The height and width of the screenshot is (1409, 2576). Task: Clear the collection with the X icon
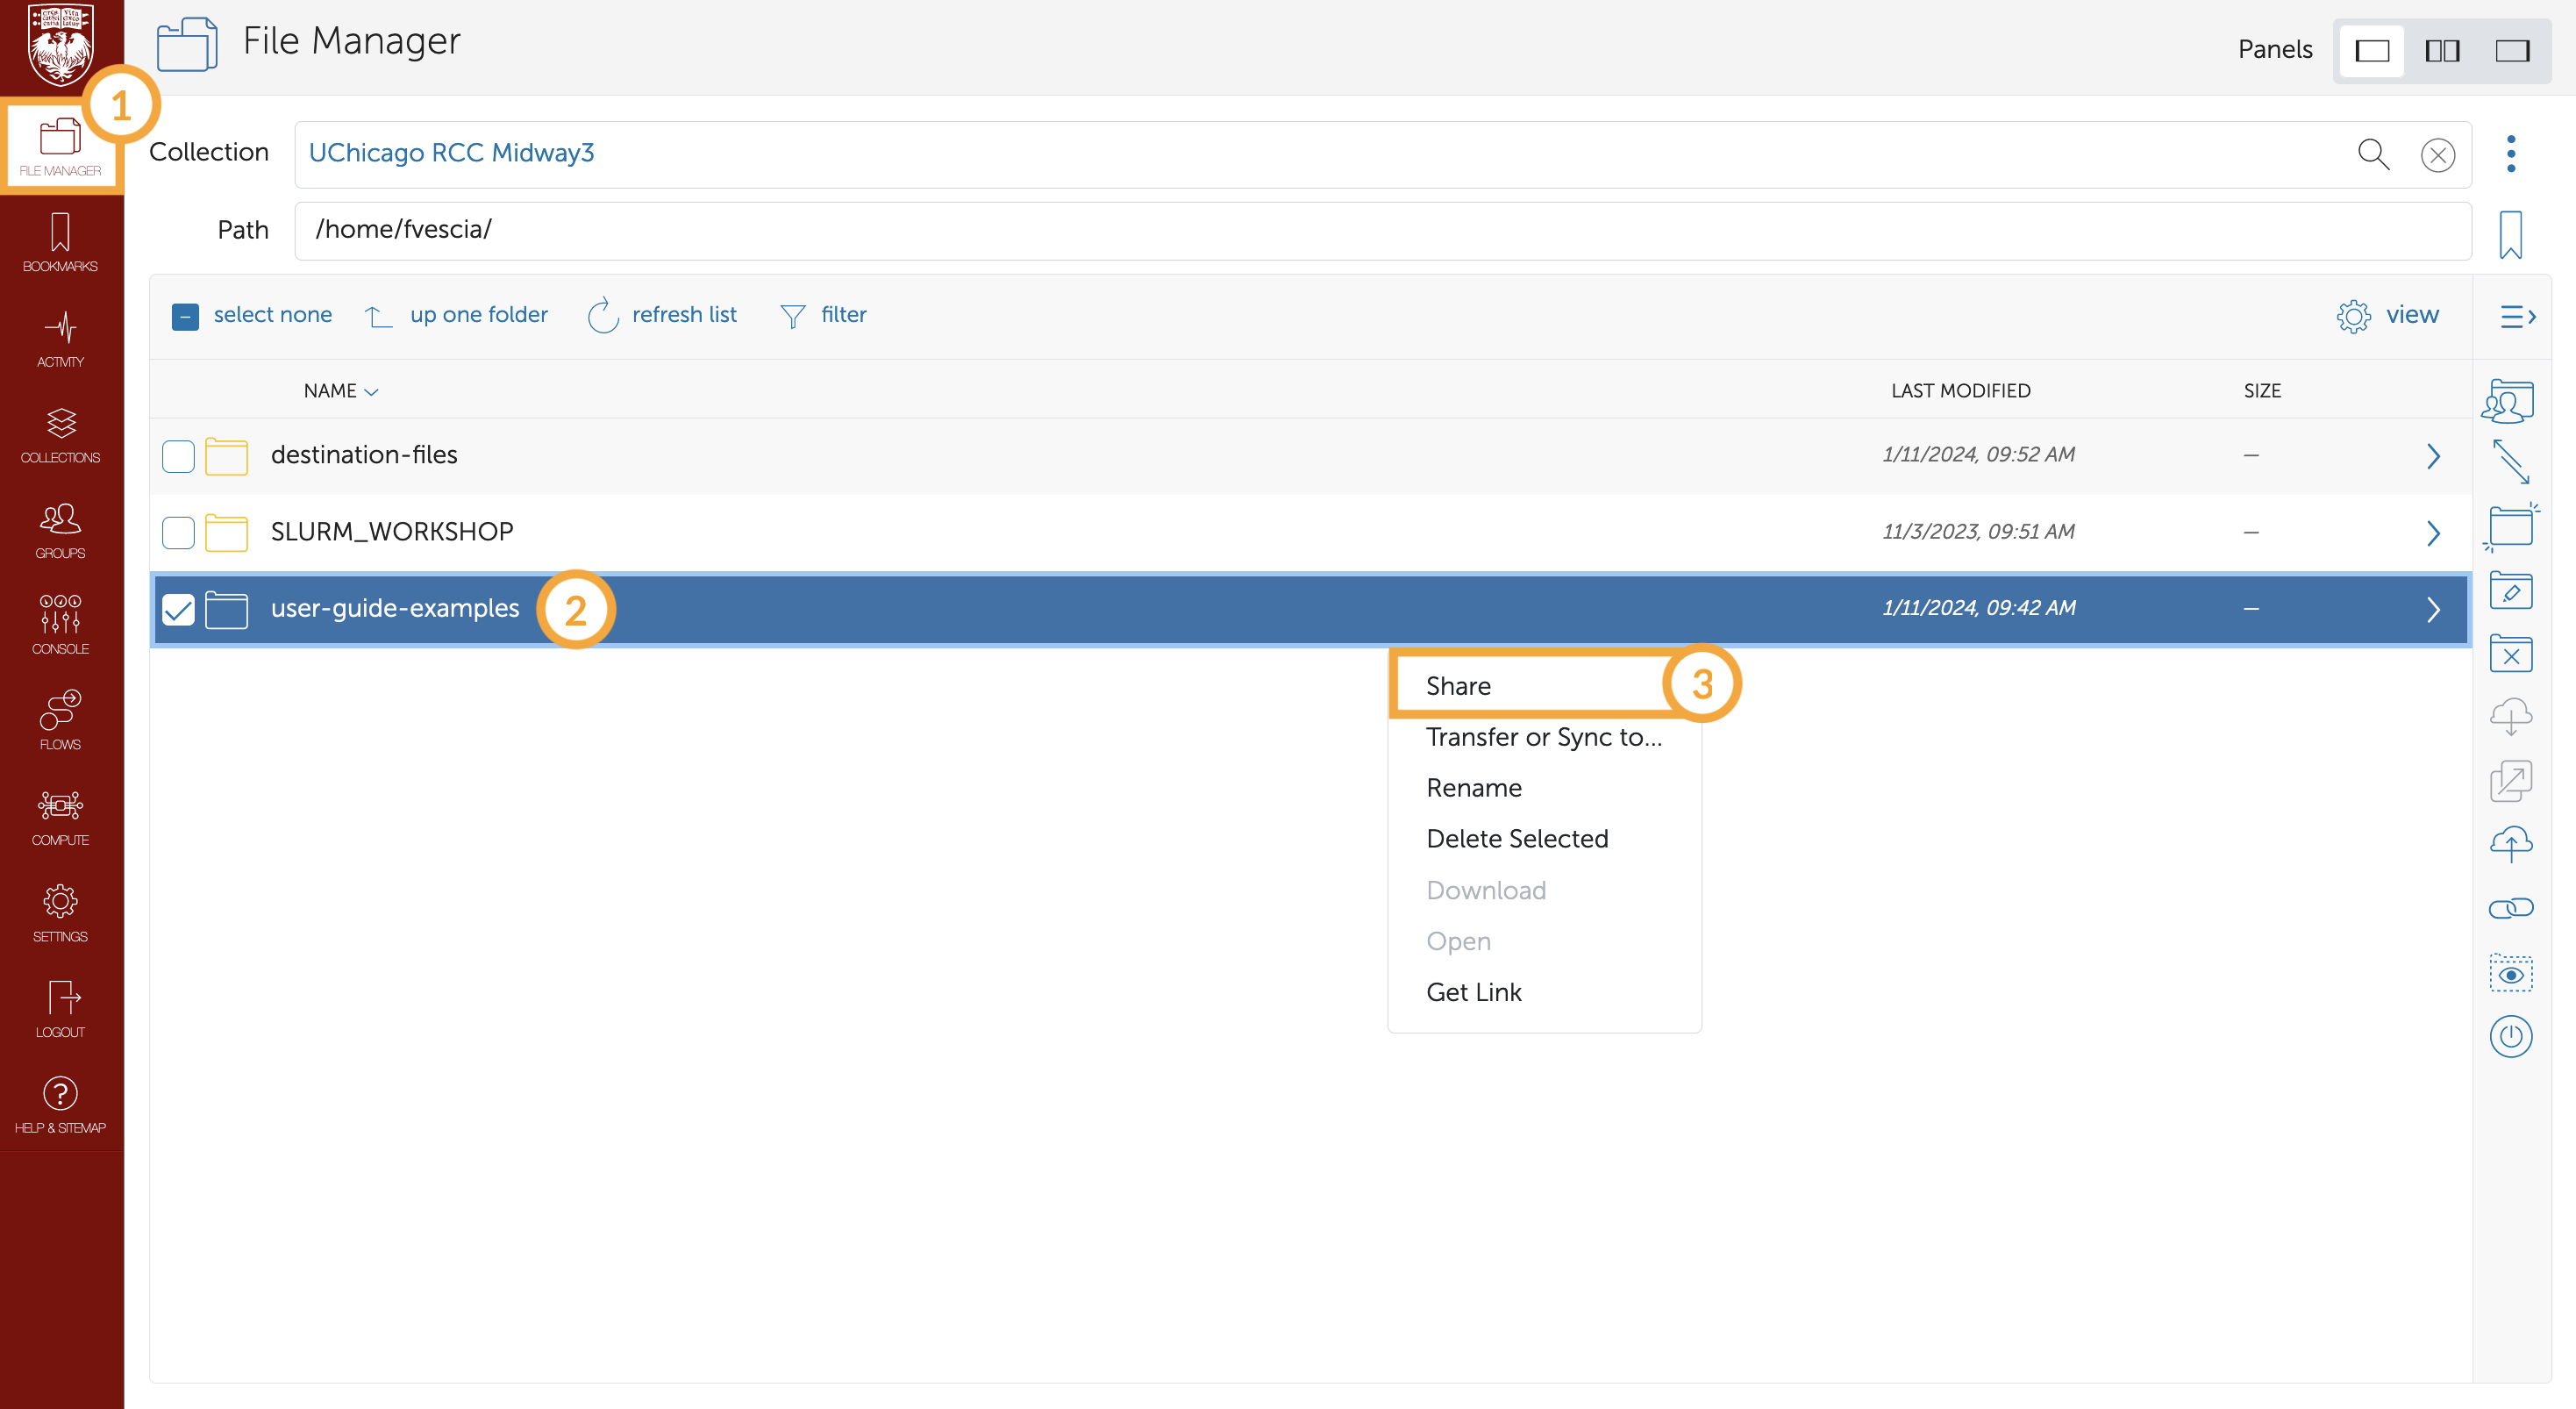click(x=2437, y=155)
